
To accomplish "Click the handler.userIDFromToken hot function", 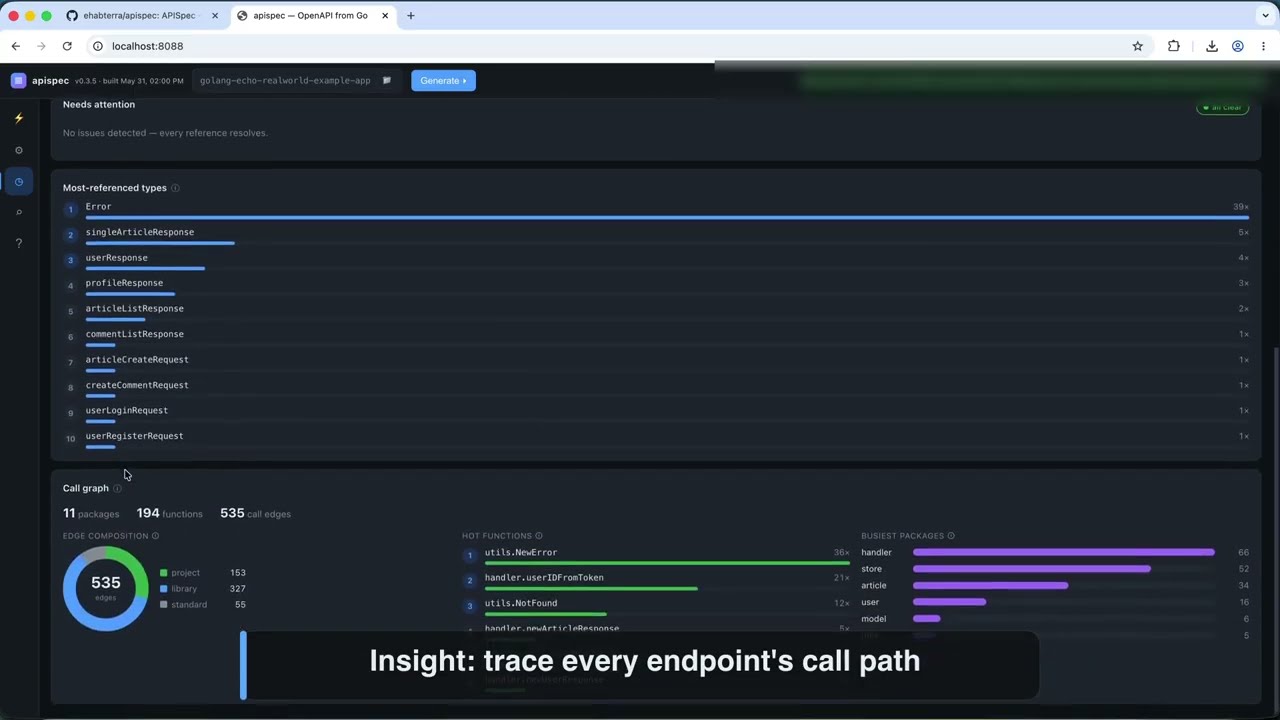I will [x=544, y=578].
